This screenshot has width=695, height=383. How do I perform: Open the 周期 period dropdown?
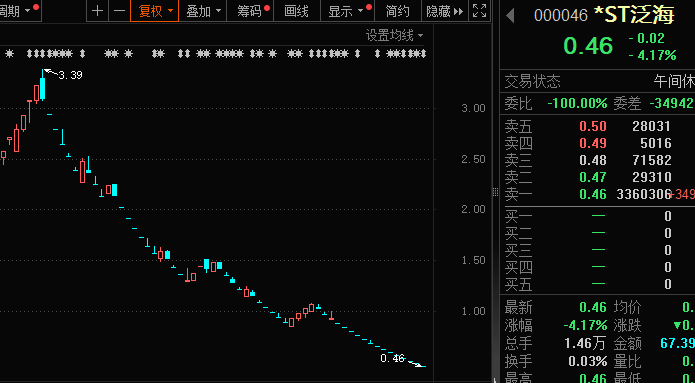(x=20, y=11)
